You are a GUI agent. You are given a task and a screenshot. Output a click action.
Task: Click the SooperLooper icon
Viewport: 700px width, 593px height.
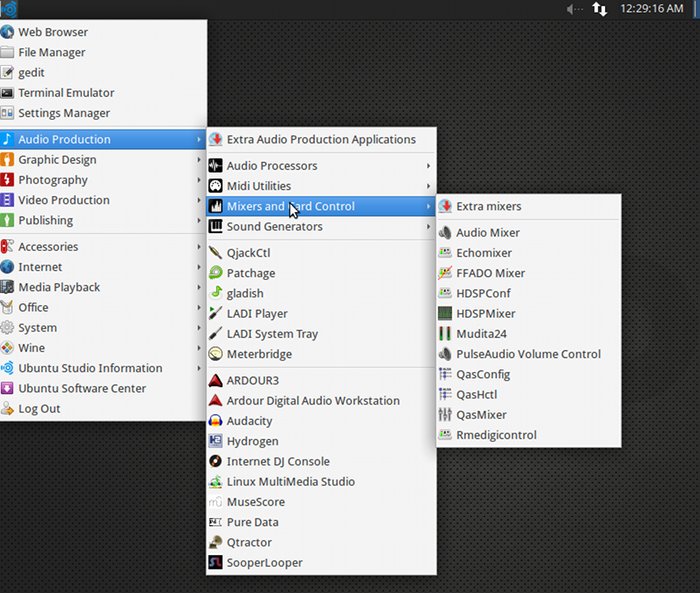[x=216, y=563]
